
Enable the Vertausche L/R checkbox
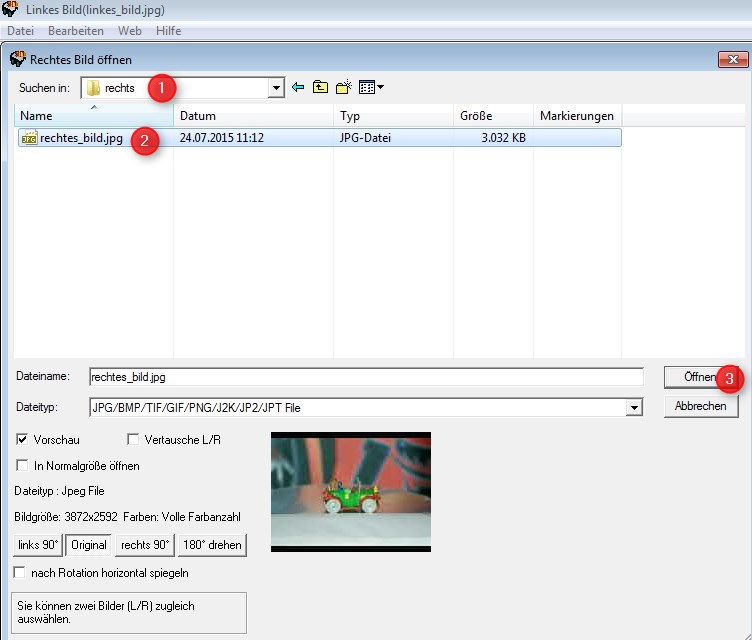133,440
